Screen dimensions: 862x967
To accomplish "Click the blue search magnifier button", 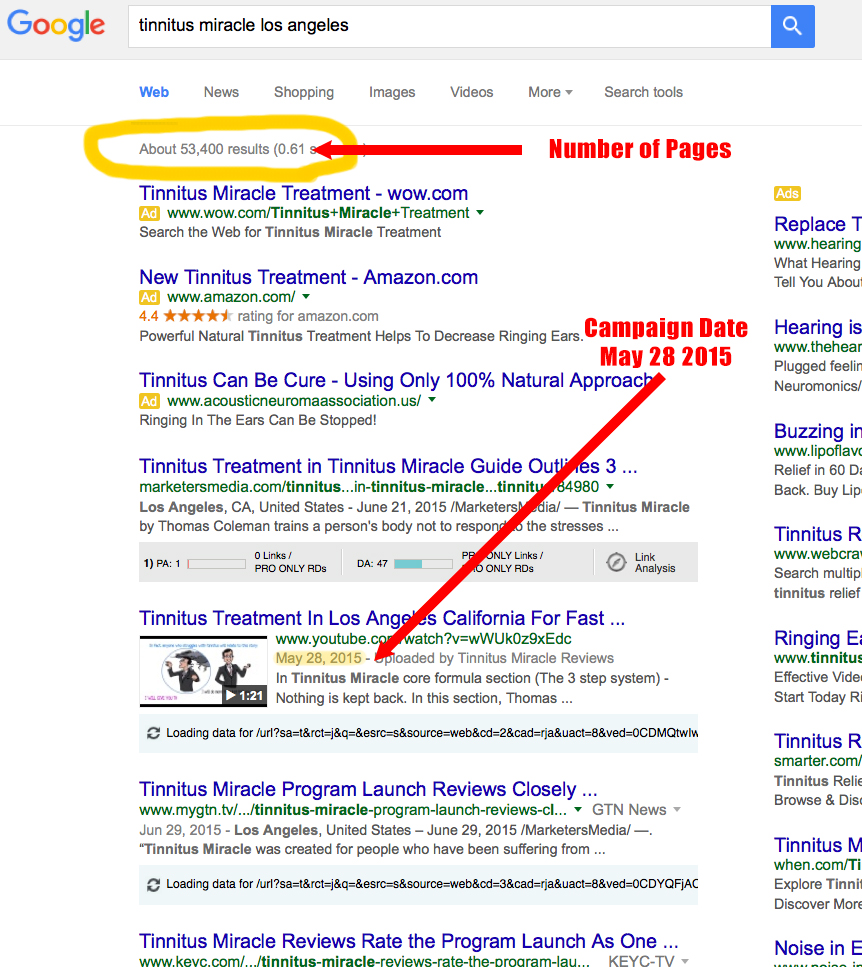I will click(792, 26).
